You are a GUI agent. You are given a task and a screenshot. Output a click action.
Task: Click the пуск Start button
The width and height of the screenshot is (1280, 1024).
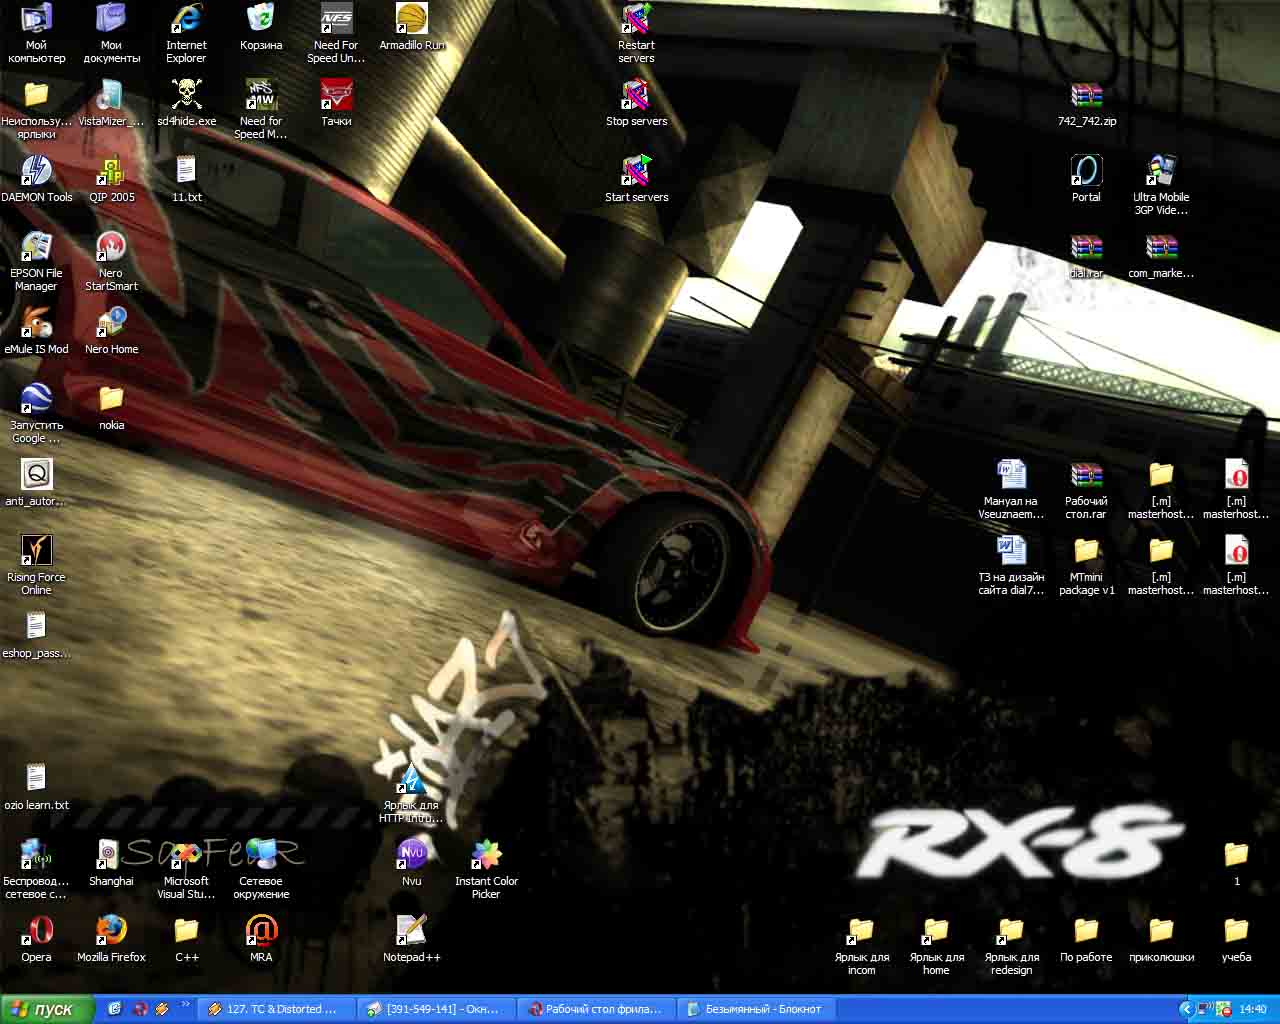tap(46, 1009)
